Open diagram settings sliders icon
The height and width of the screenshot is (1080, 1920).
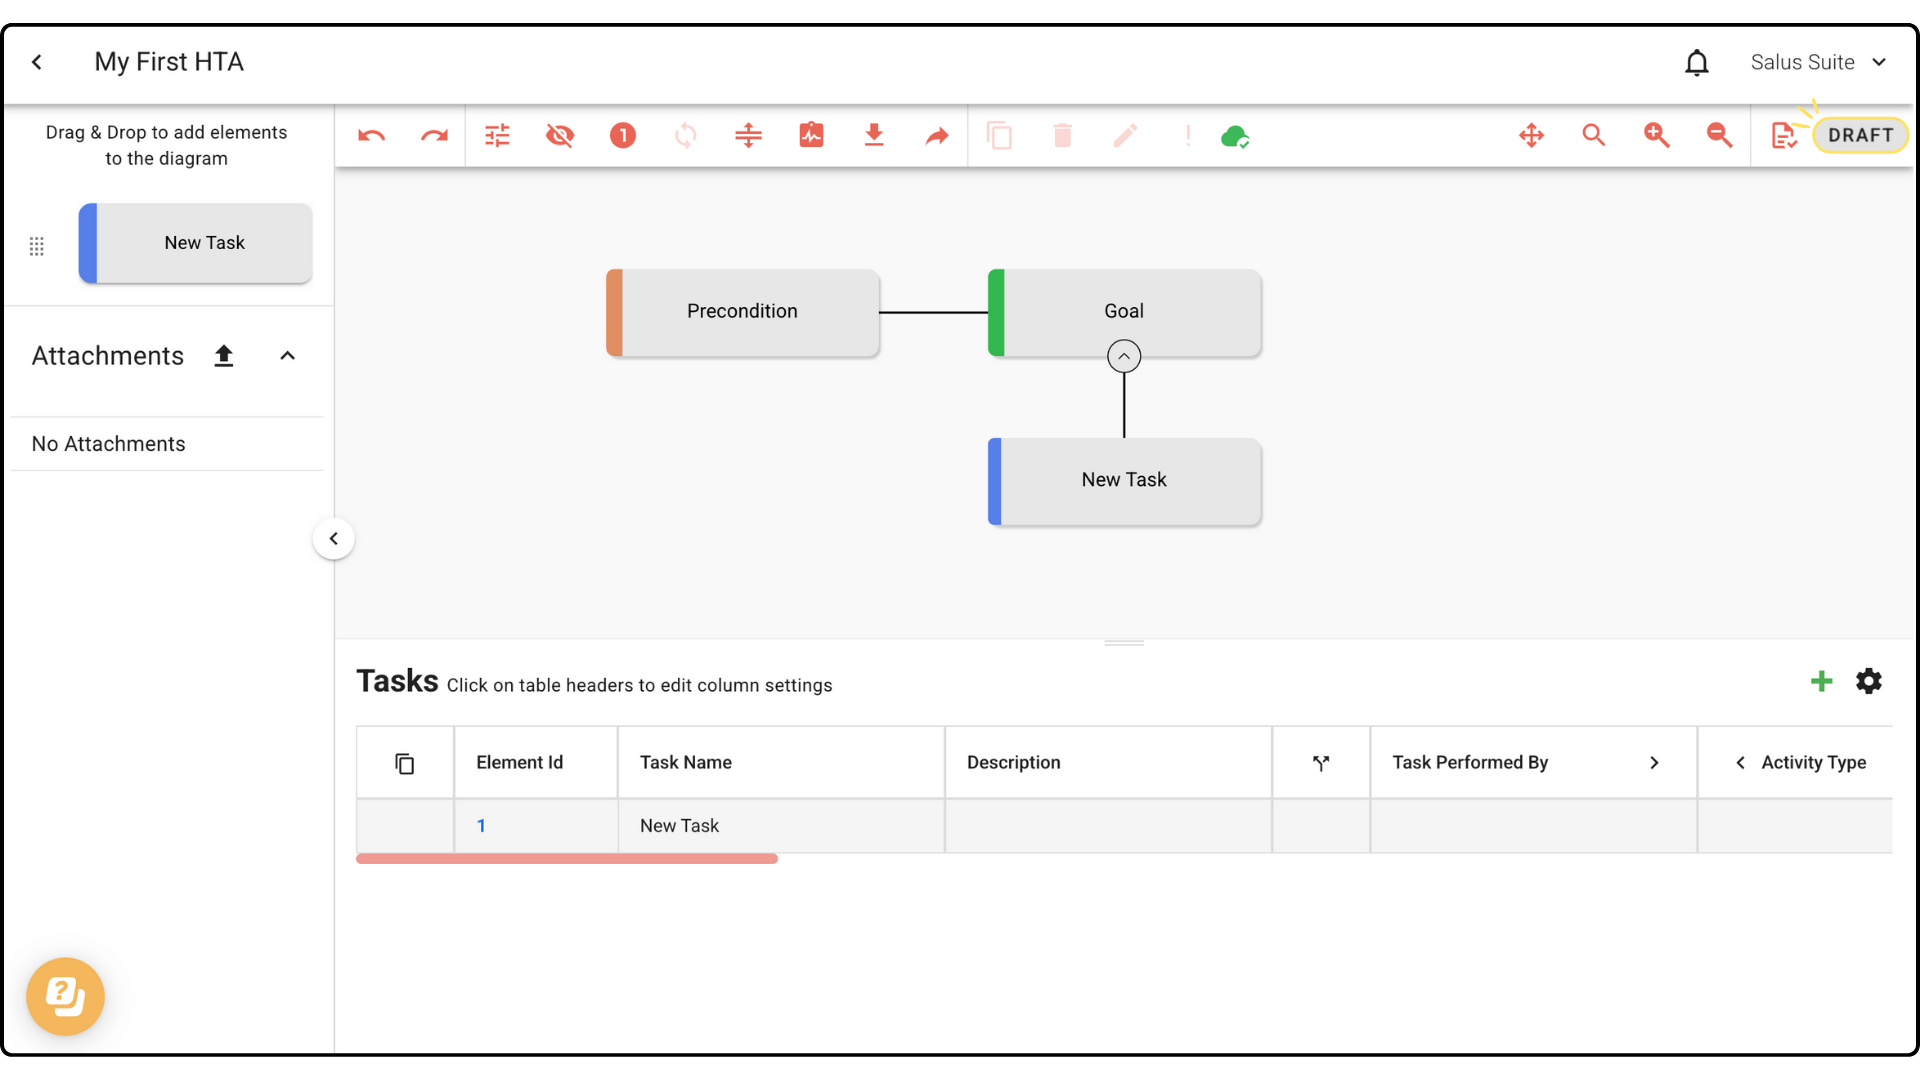[497, 136]
